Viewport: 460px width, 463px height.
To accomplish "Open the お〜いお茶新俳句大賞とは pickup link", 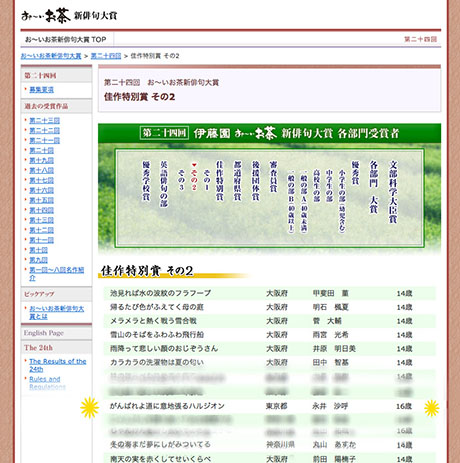I will 57,312.
